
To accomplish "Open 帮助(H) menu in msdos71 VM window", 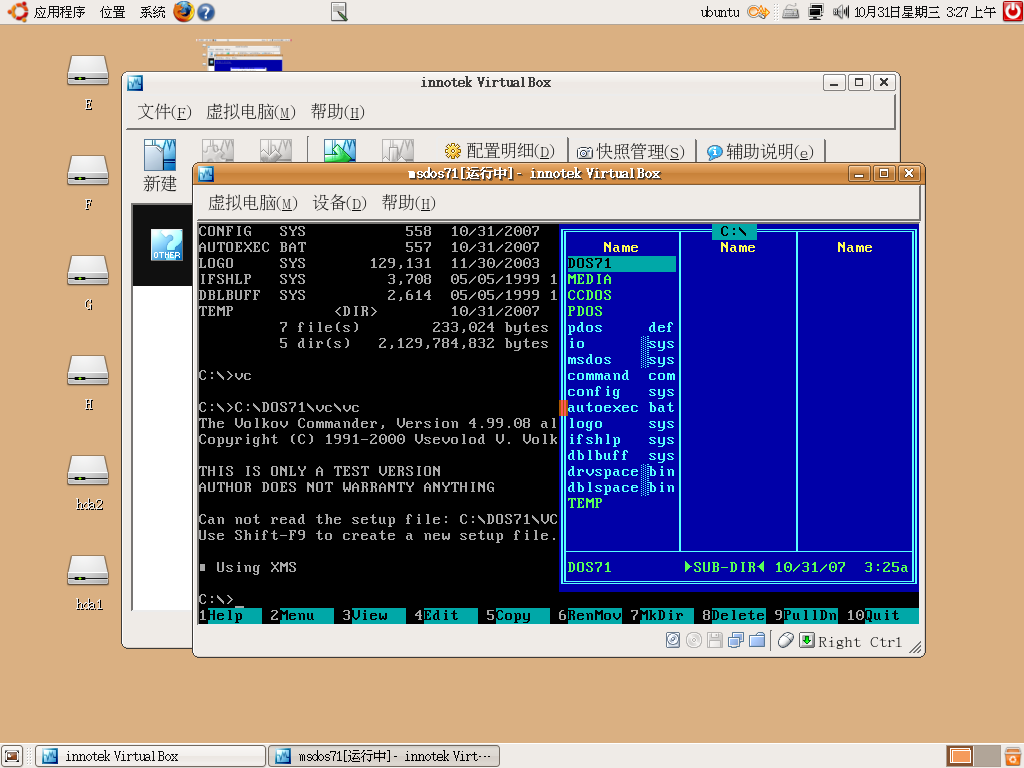I will click(x=408, y=203).
